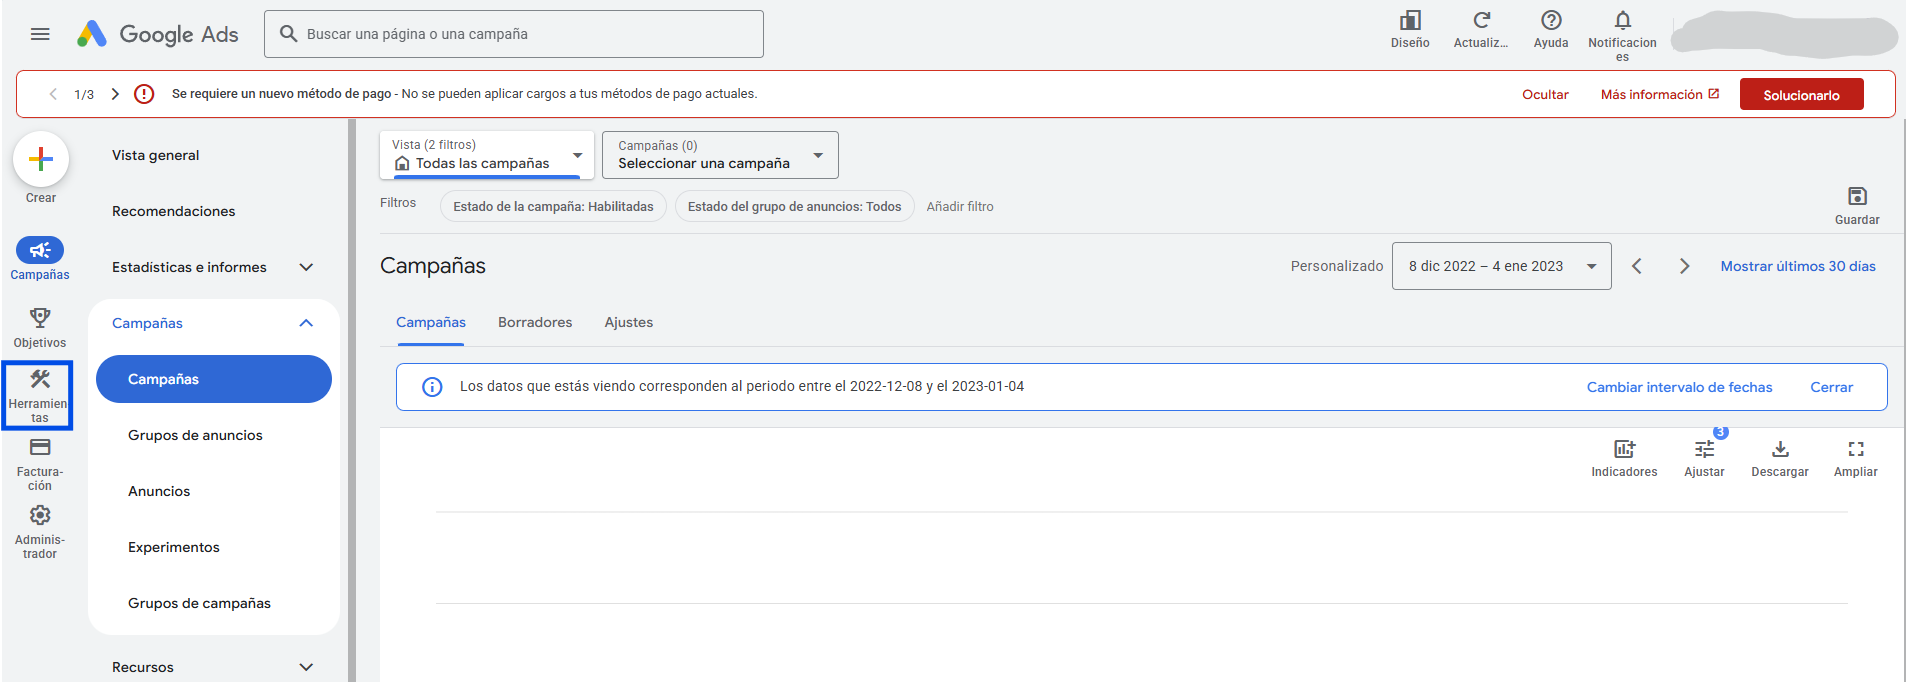Click the Crear plus button
The width and height of the screenshot is (1906, 682).
[41, 160]
